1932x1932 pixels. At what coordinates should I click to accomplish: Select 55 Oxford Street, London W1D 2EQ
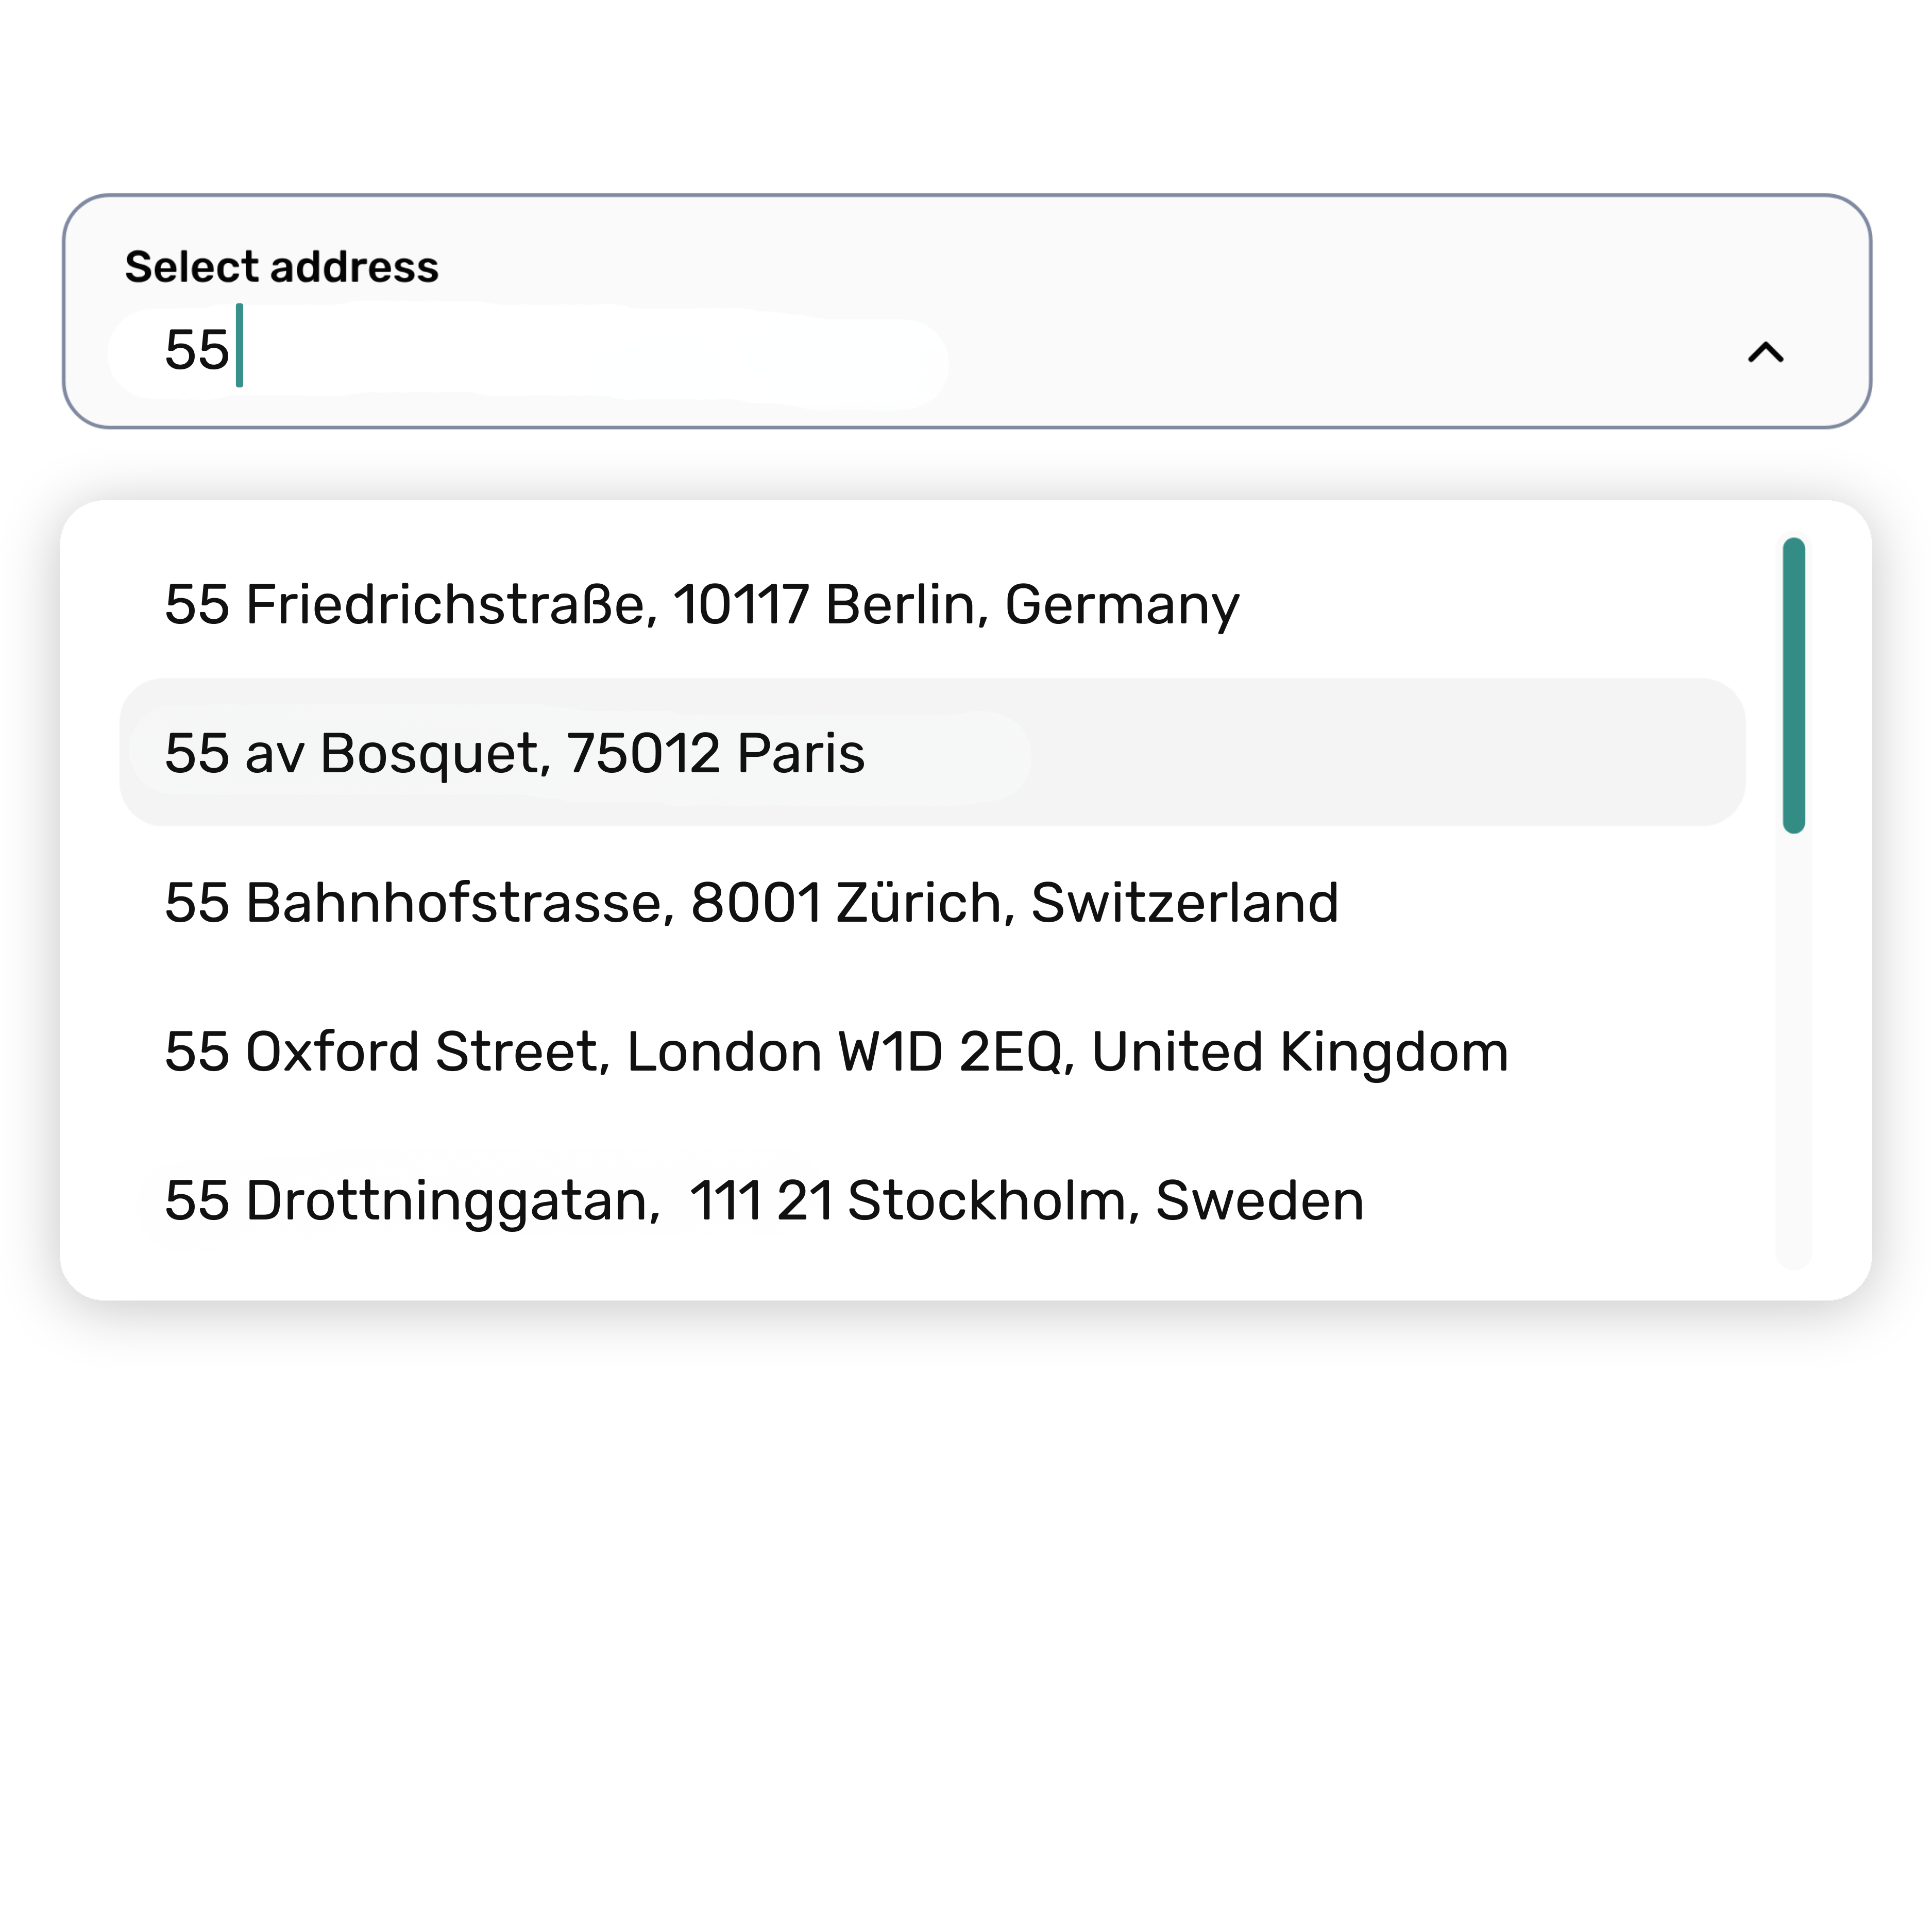[836, 1051]
